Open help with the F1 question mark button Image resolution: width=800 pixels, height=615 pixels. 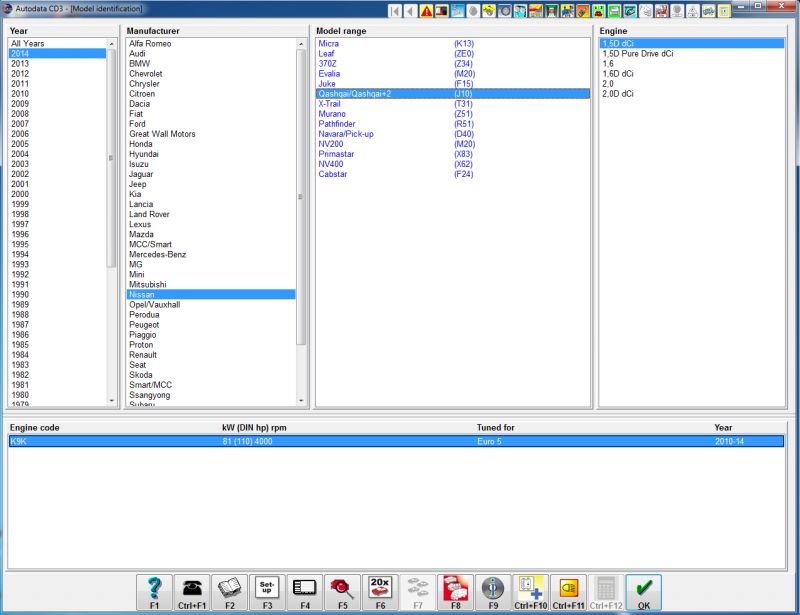pyautogui.click(x=154, y=593)
